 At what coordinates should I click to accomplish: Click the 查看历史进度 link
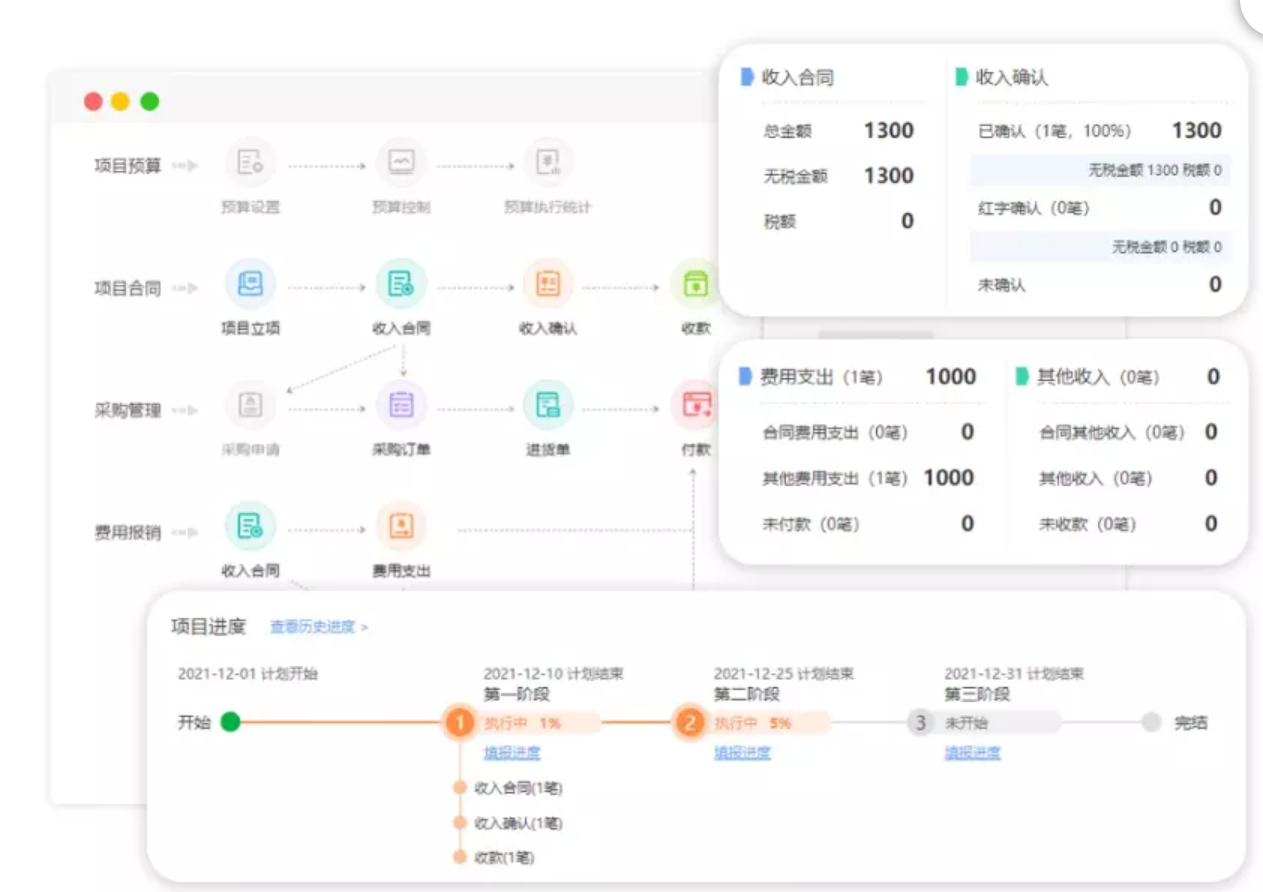tap(318, 627)
